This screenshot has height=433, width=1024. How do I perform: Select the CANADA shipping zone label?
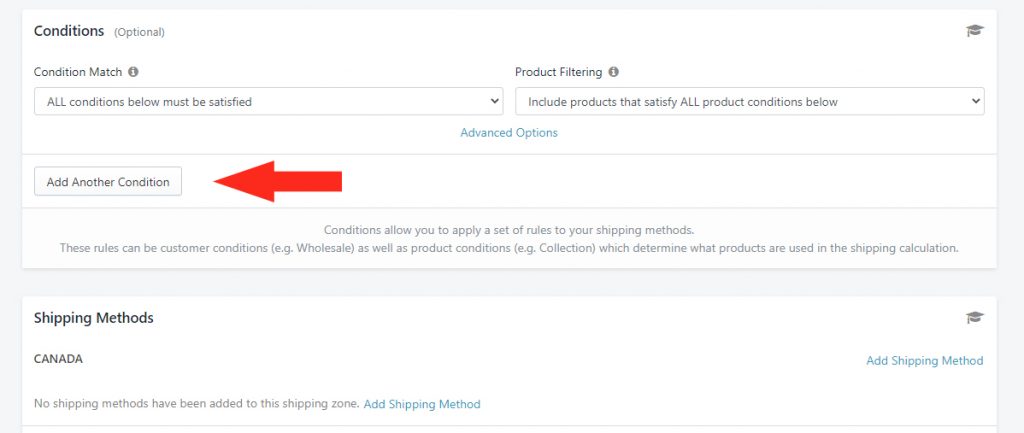pyautogui.click(x=58, y=359)
